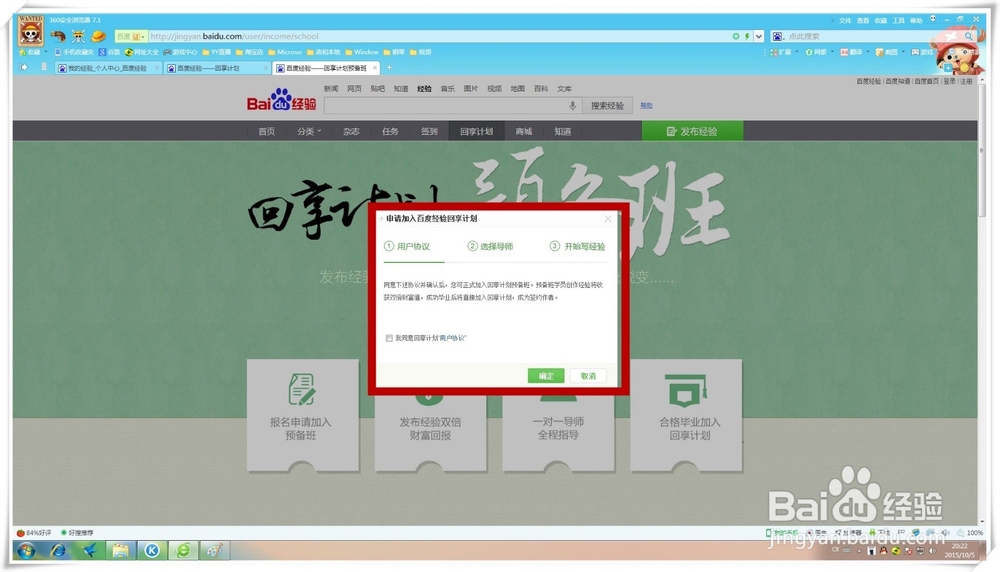Click the green refresh icon in address bar

tap(736, 36)
